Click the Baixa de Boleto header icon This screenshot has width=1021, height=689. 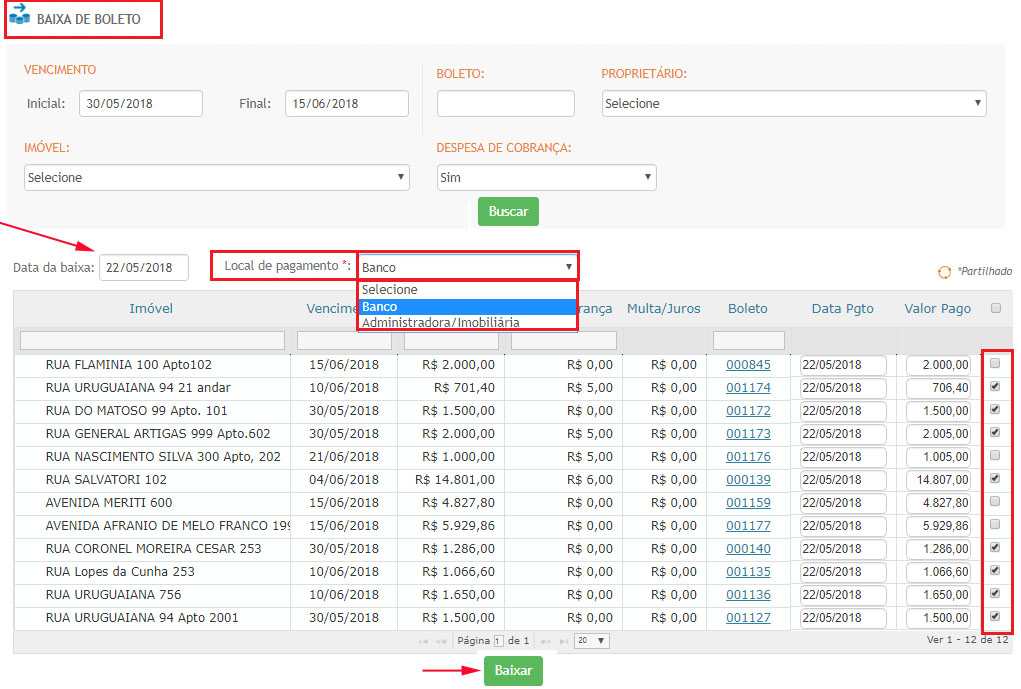pyautogui.click(x=19, y=17)
